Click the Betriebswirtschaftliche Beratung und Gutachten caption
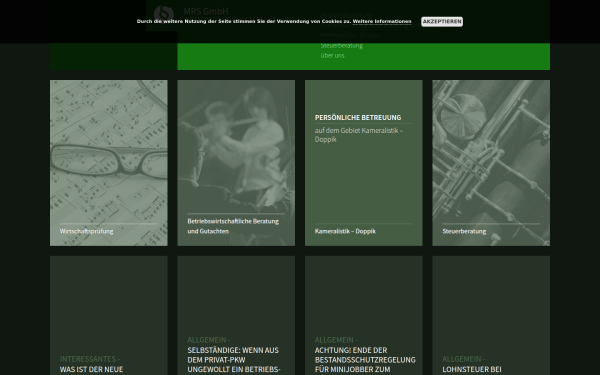600x375 pixels. click(x=233, y=226)
